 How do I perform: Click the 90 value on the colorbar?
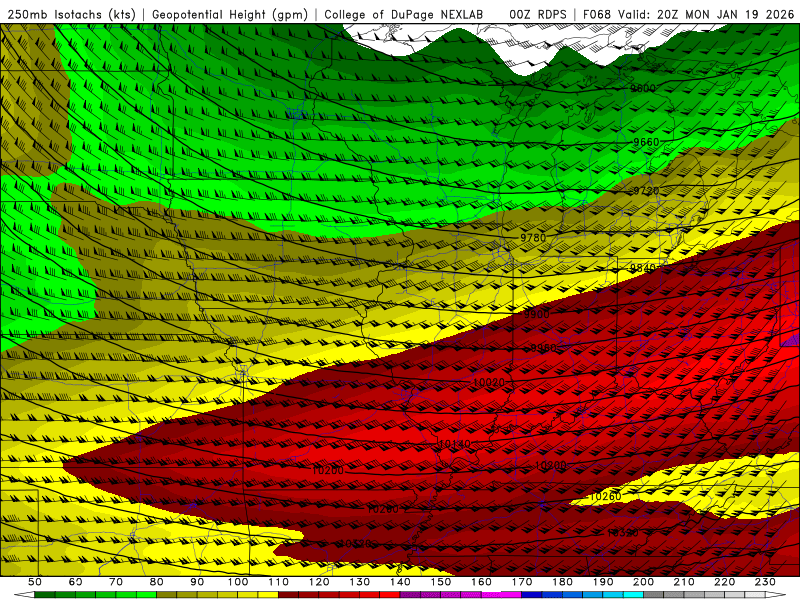(197, 582)
